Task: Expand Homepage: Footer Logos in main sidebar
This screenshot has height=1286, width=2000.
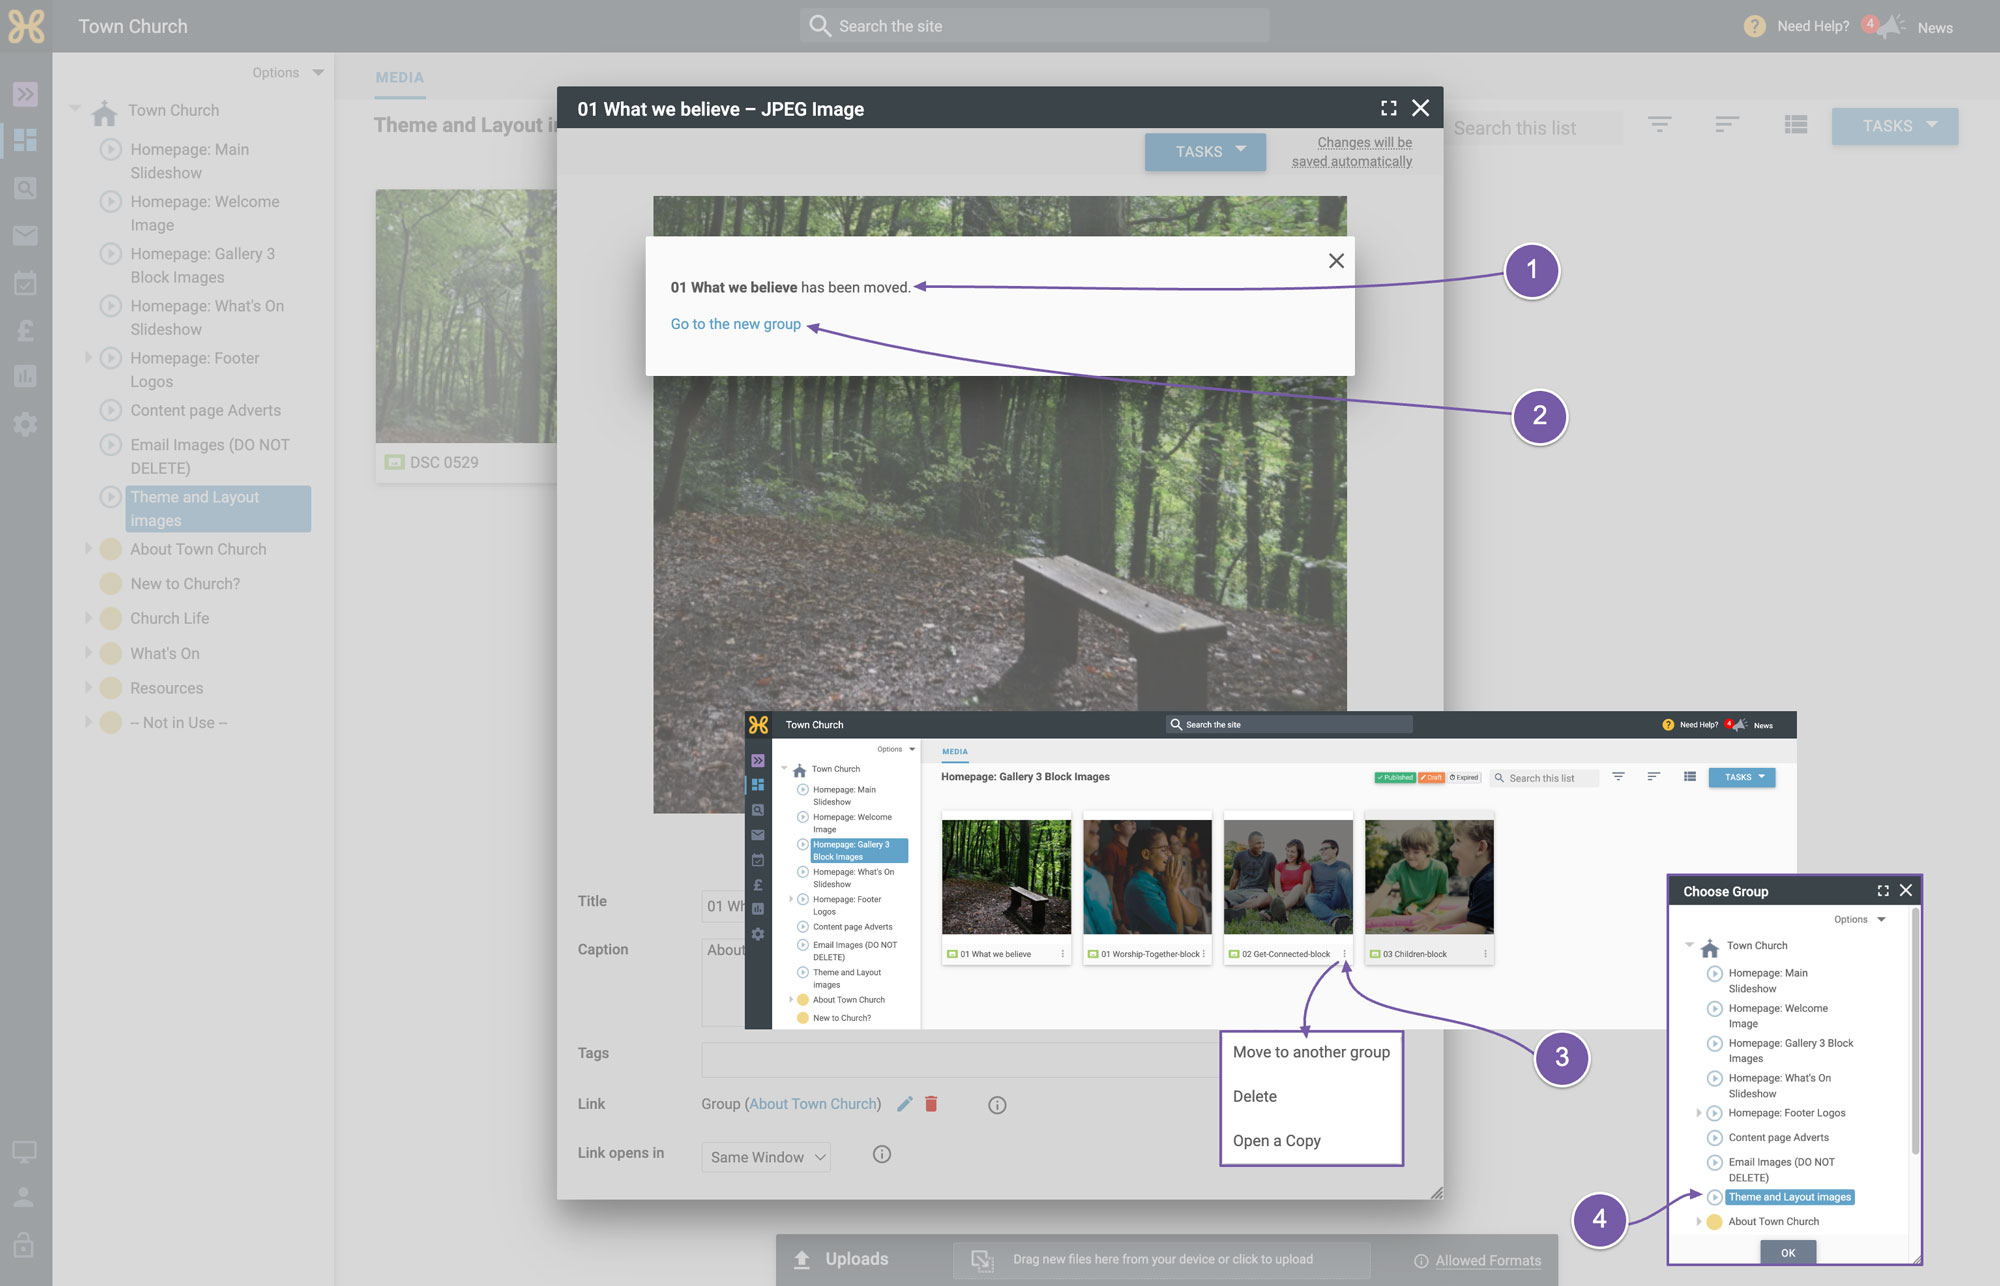Action: 88,357
